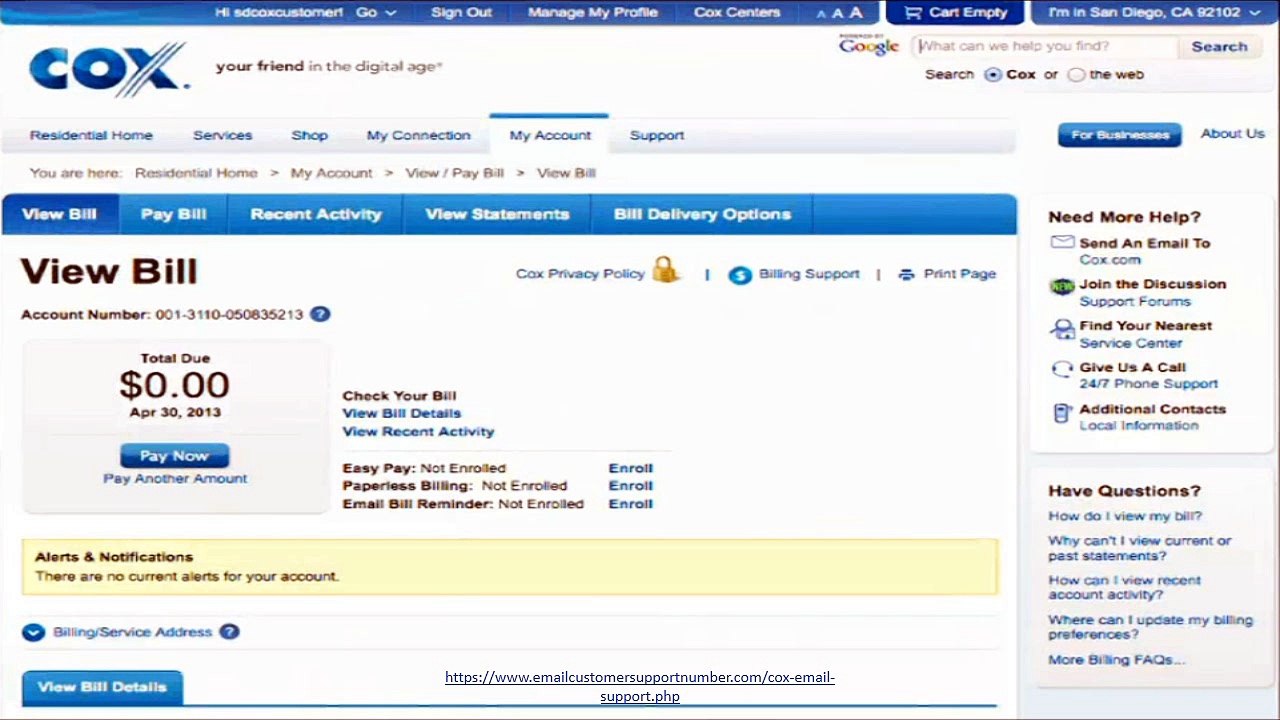Open the My Connection menu
The width and height of the screenshot is (1280, 720).
point(418,135)
